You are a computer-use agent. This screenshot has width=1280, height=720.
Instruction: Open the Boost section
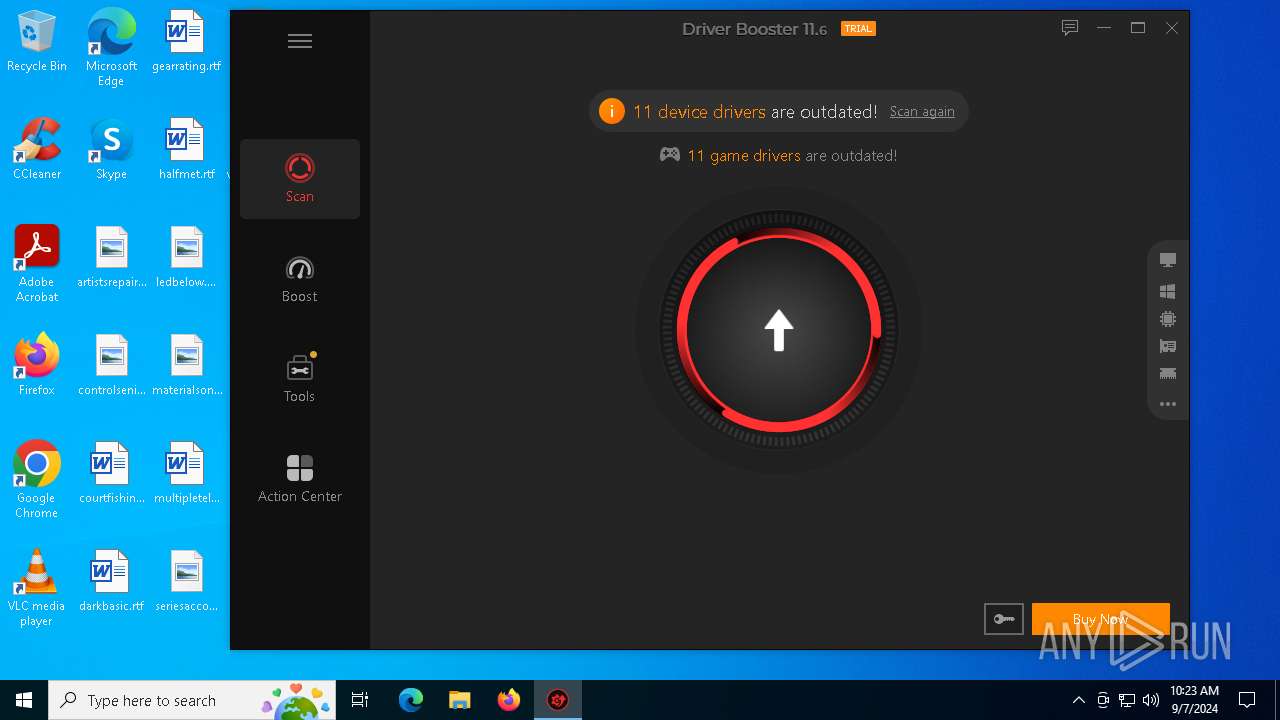pyautogui.click(x=300, y=279)
